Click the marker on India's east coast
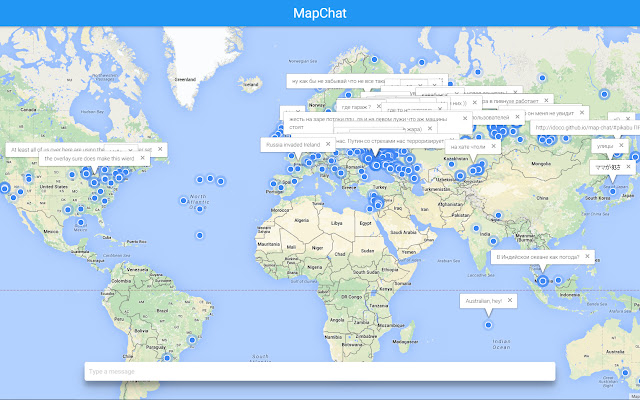This screenshot has width=640, height=400. coord(493,241)
